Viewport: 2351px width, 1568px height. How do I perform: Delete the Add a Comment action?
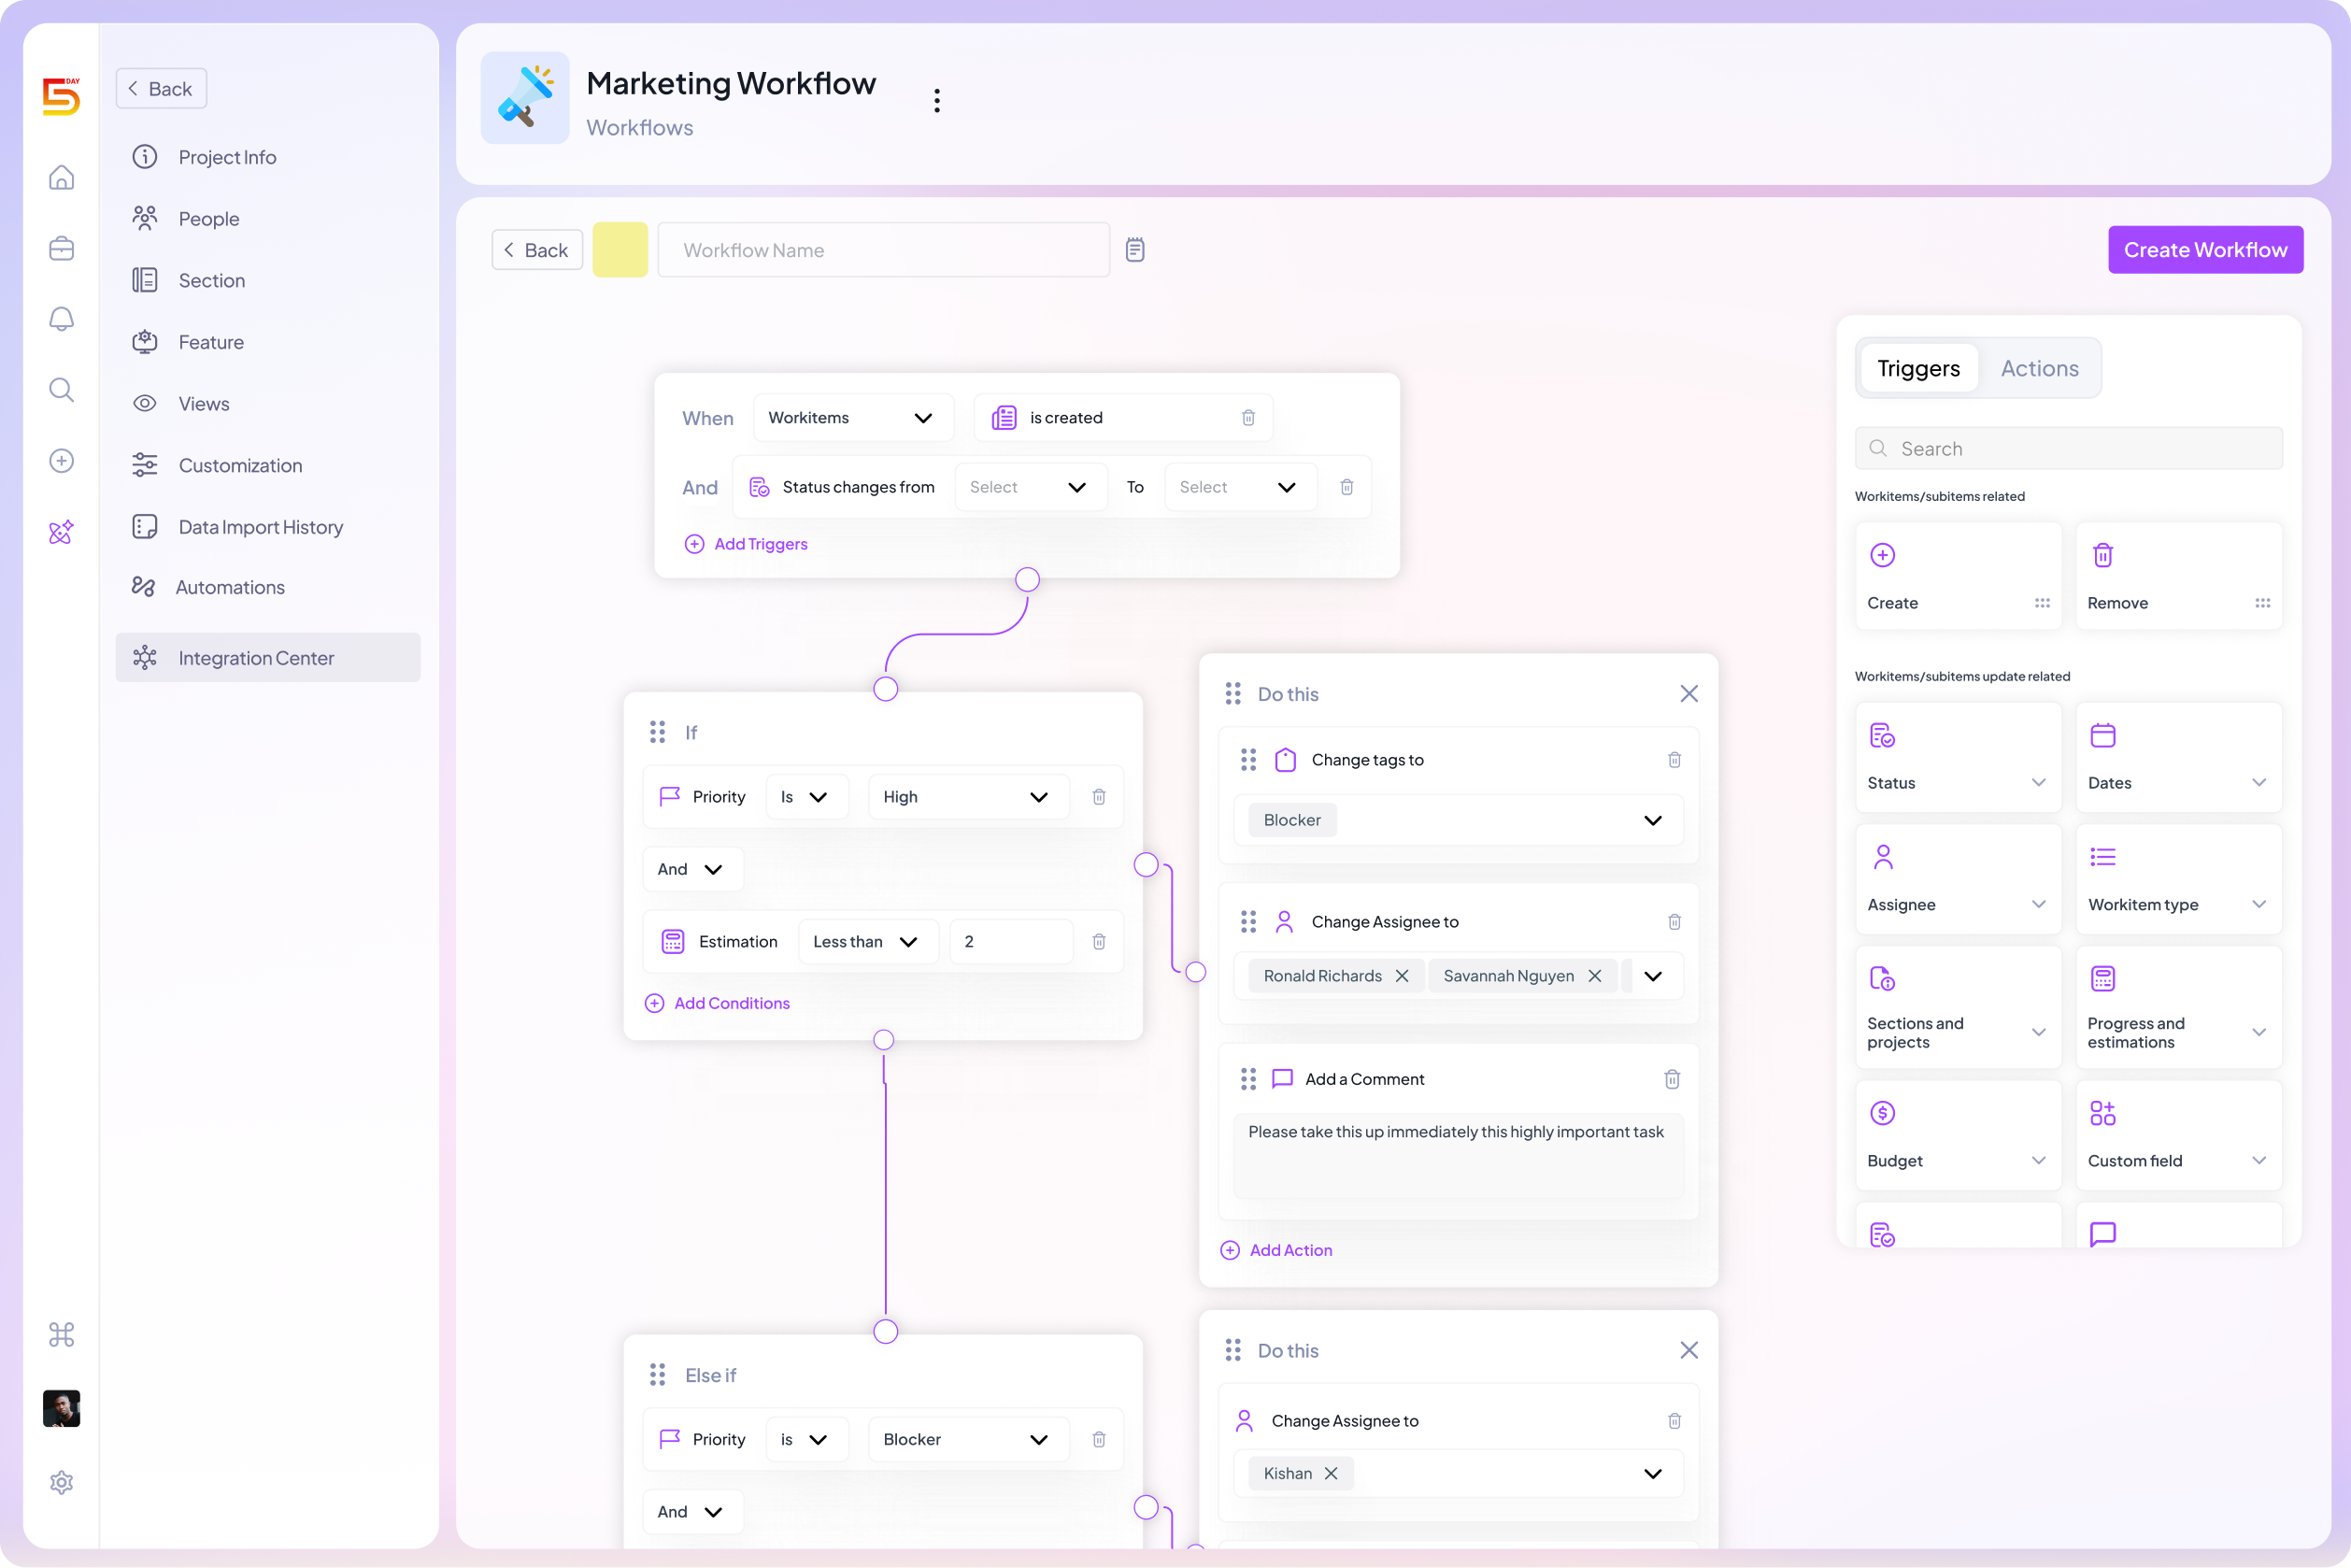pos(1671,1079)
